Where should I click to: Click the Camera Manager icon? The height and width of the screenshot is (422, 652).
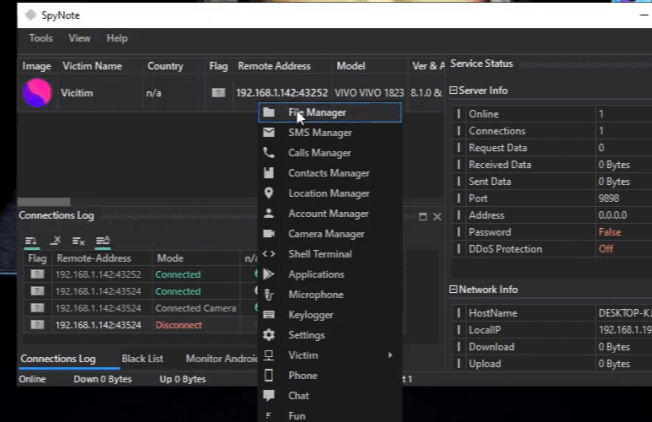[x=268, y=234]
